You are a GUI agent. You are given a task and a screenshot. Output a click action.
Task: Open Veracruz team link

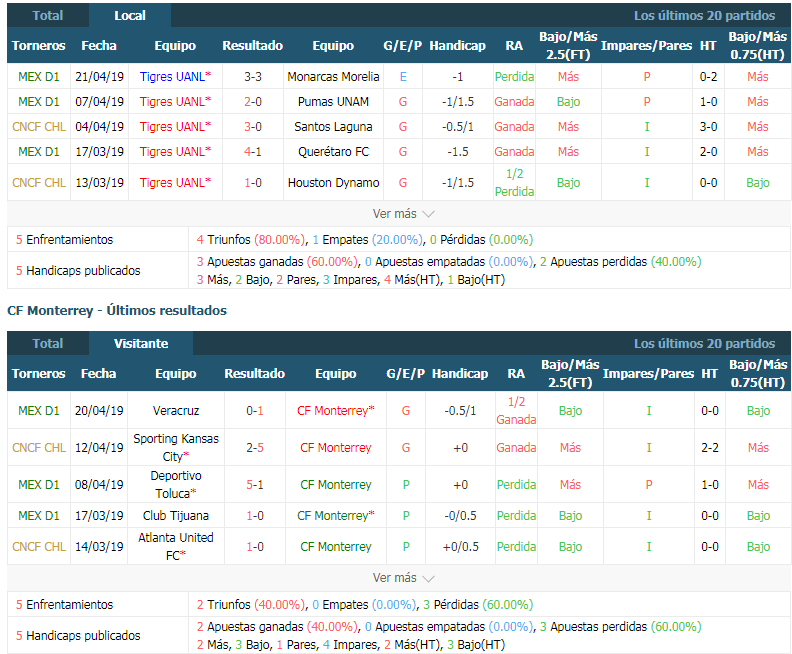pos(176,411)
